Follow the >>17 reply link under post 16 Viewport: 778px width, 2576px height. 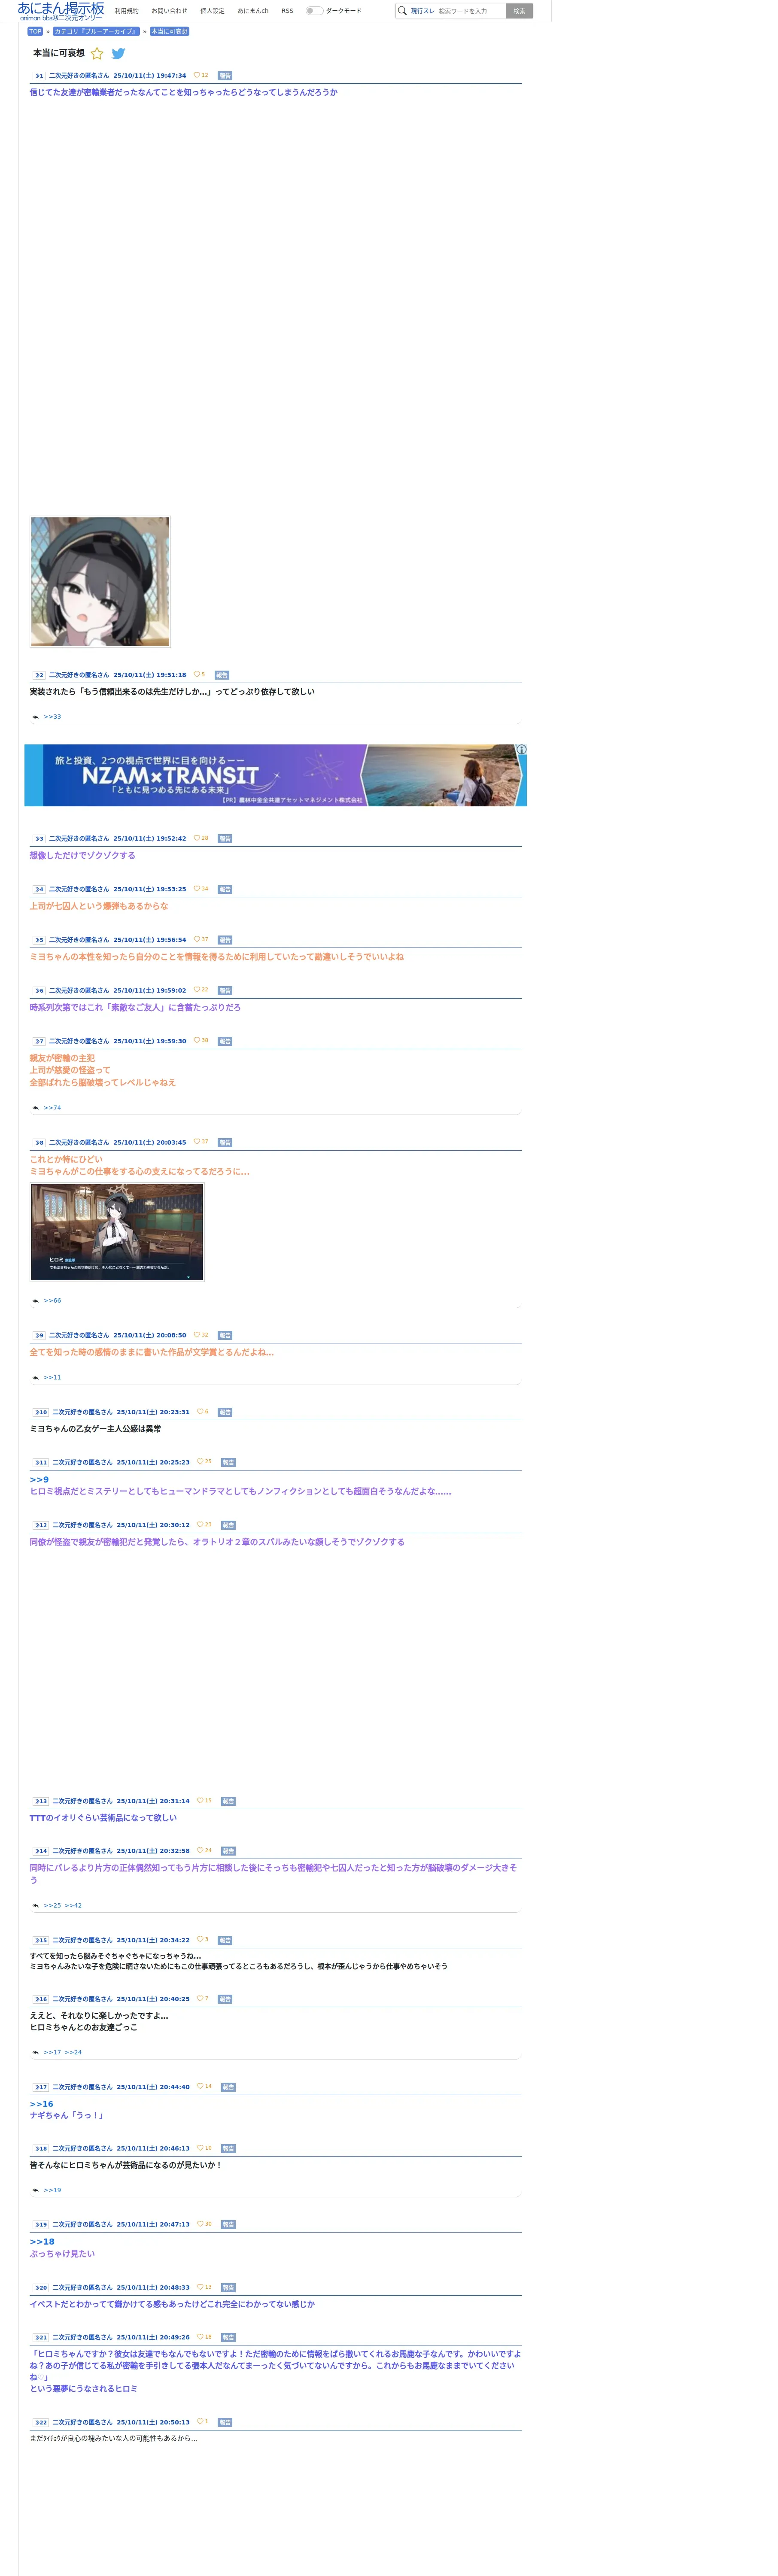coord(52,2052)
